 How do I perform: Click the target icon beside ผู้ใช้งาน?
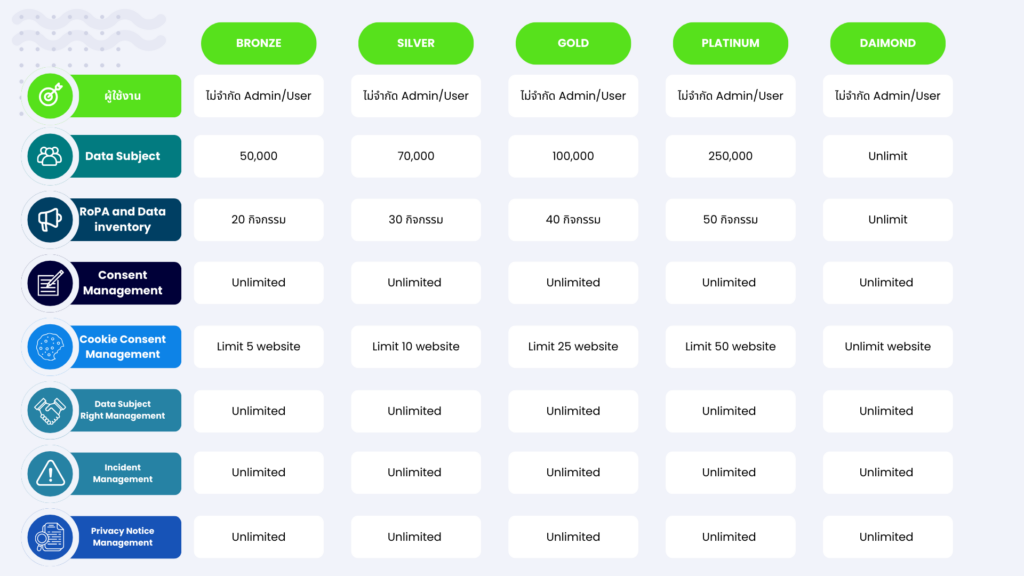(49, 96)
